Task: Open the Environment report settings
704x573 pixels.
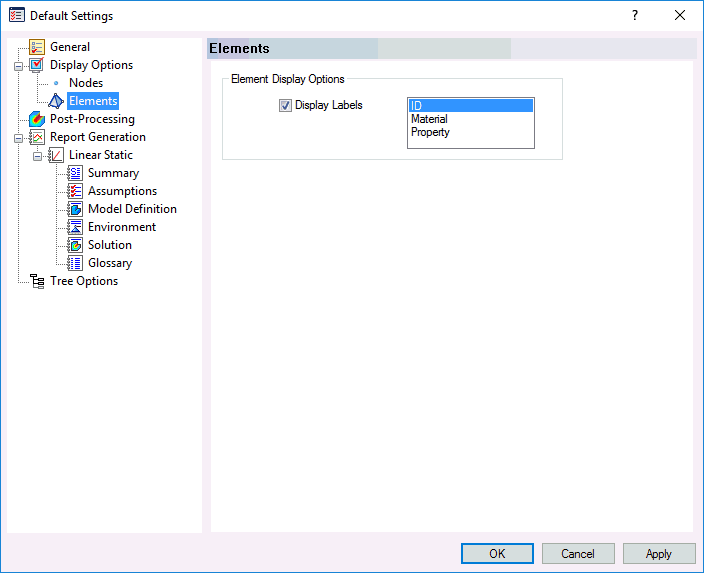Action: tap(122, 227)
